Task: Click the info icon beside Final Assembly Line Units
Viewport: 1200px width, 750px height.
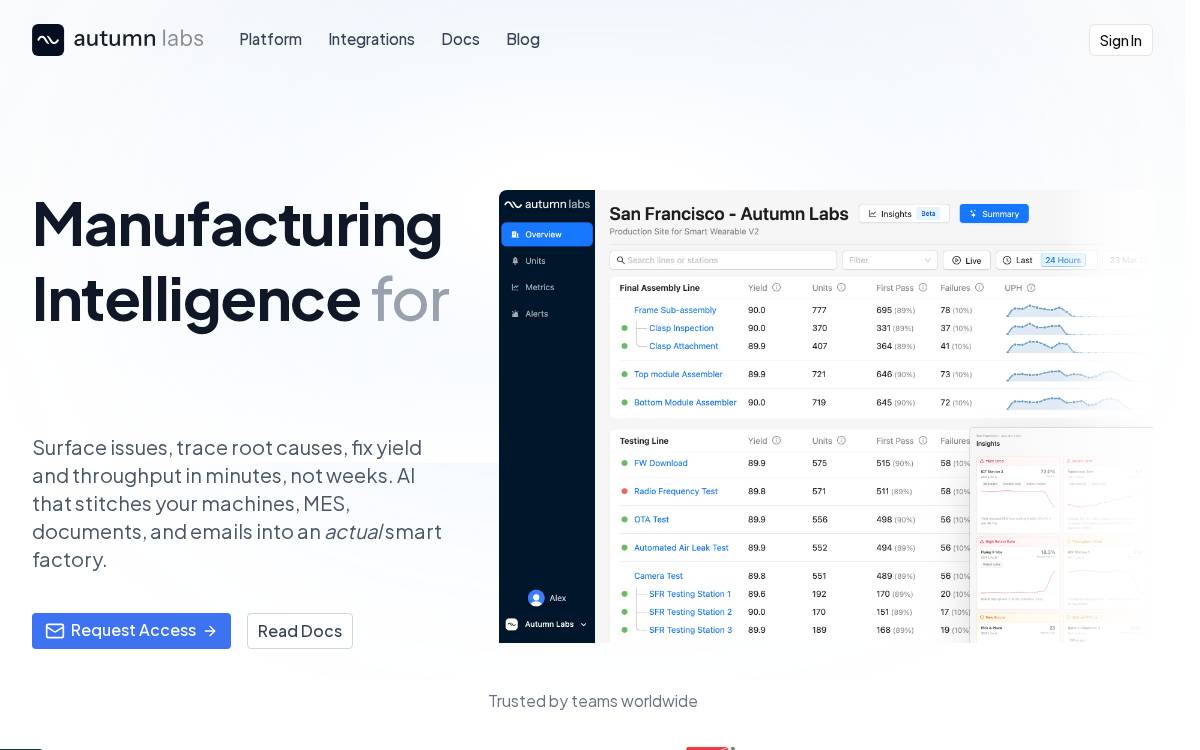Action: (x=841, y=288)
